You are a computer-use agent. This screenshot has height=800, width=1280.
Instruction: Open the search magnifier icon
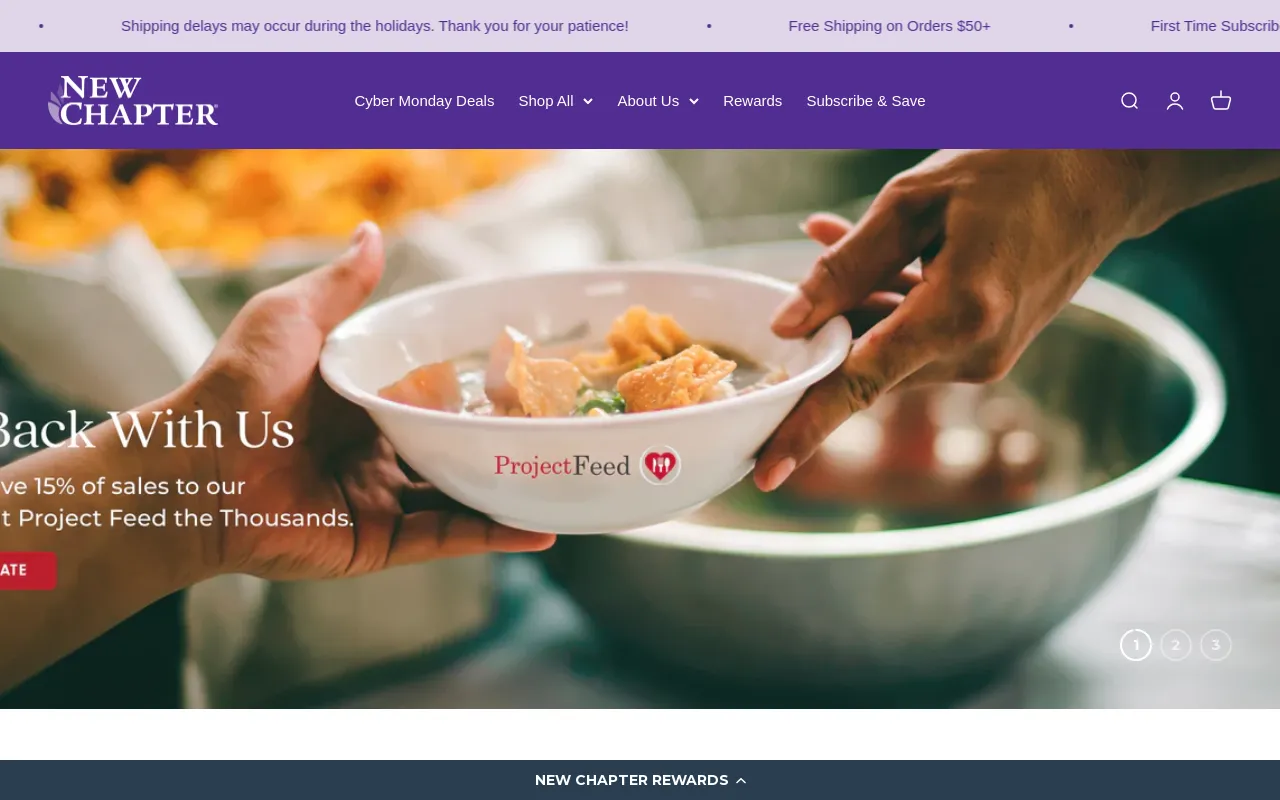[x=1129, y=101]
